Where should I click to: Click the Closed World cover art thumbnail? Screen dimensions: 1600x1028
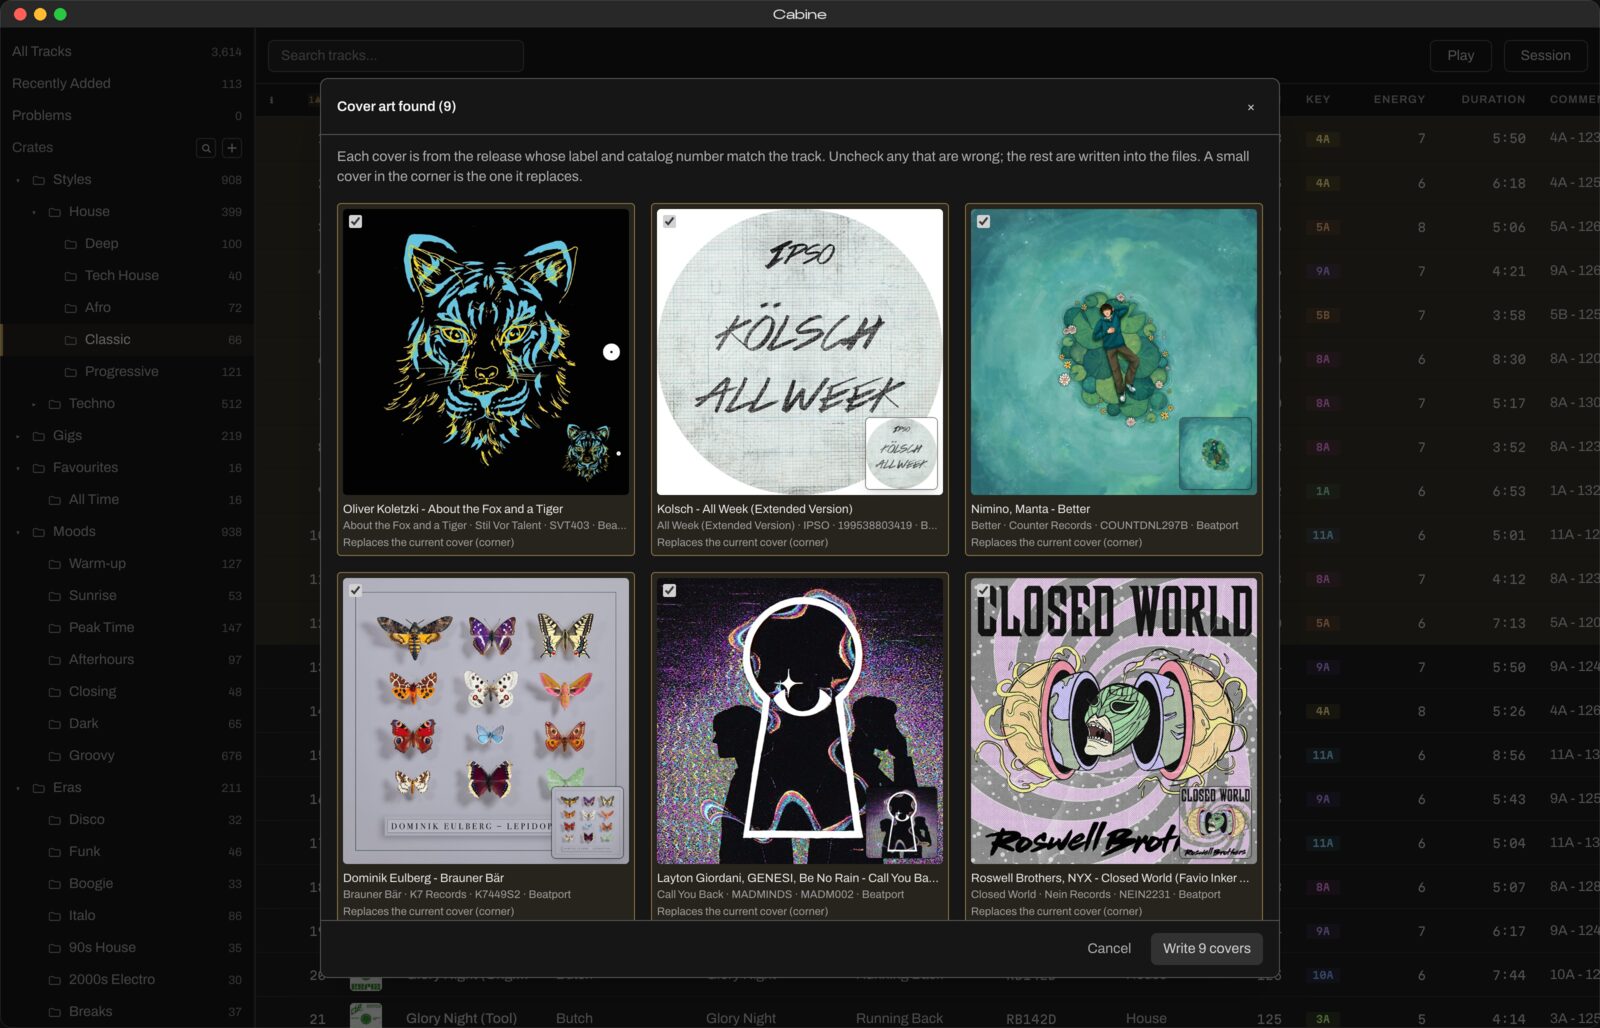click(1114, 721)
